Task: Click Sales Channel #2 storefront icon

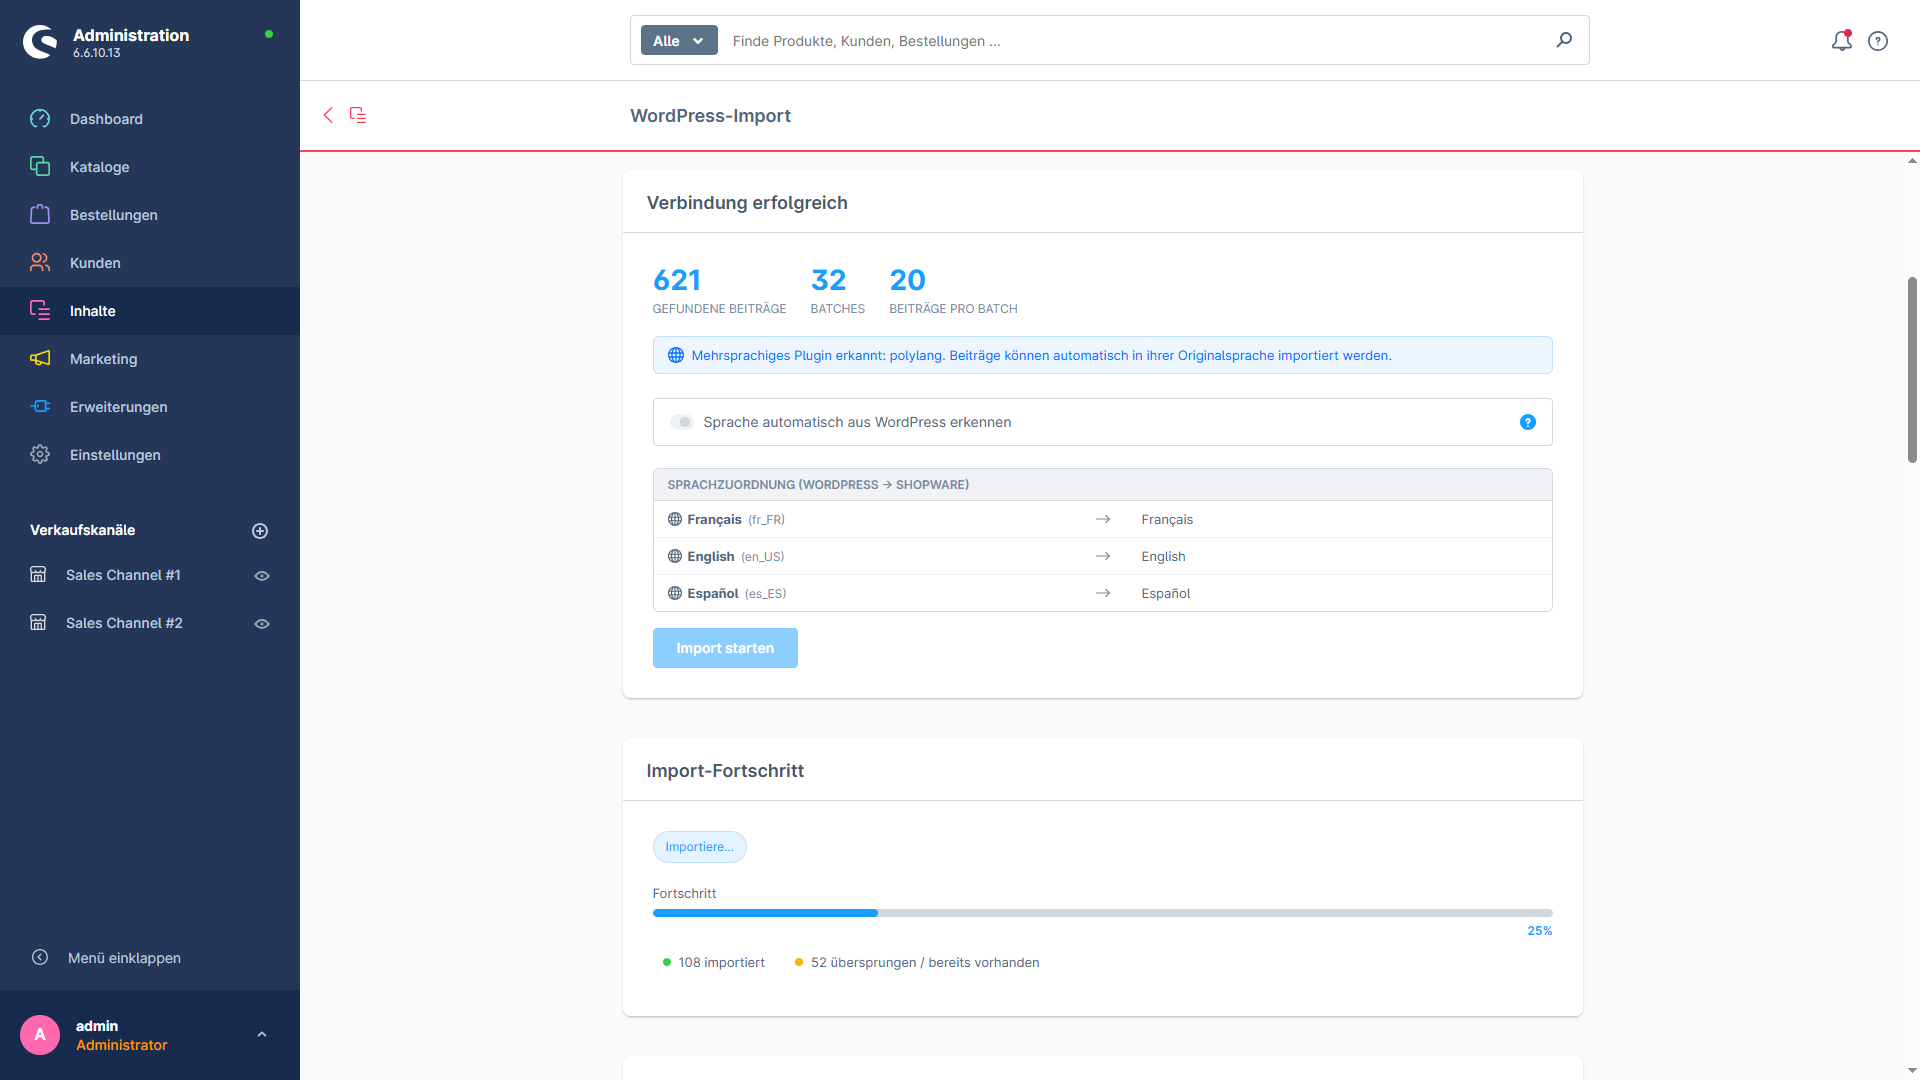Action: (38, 622)
